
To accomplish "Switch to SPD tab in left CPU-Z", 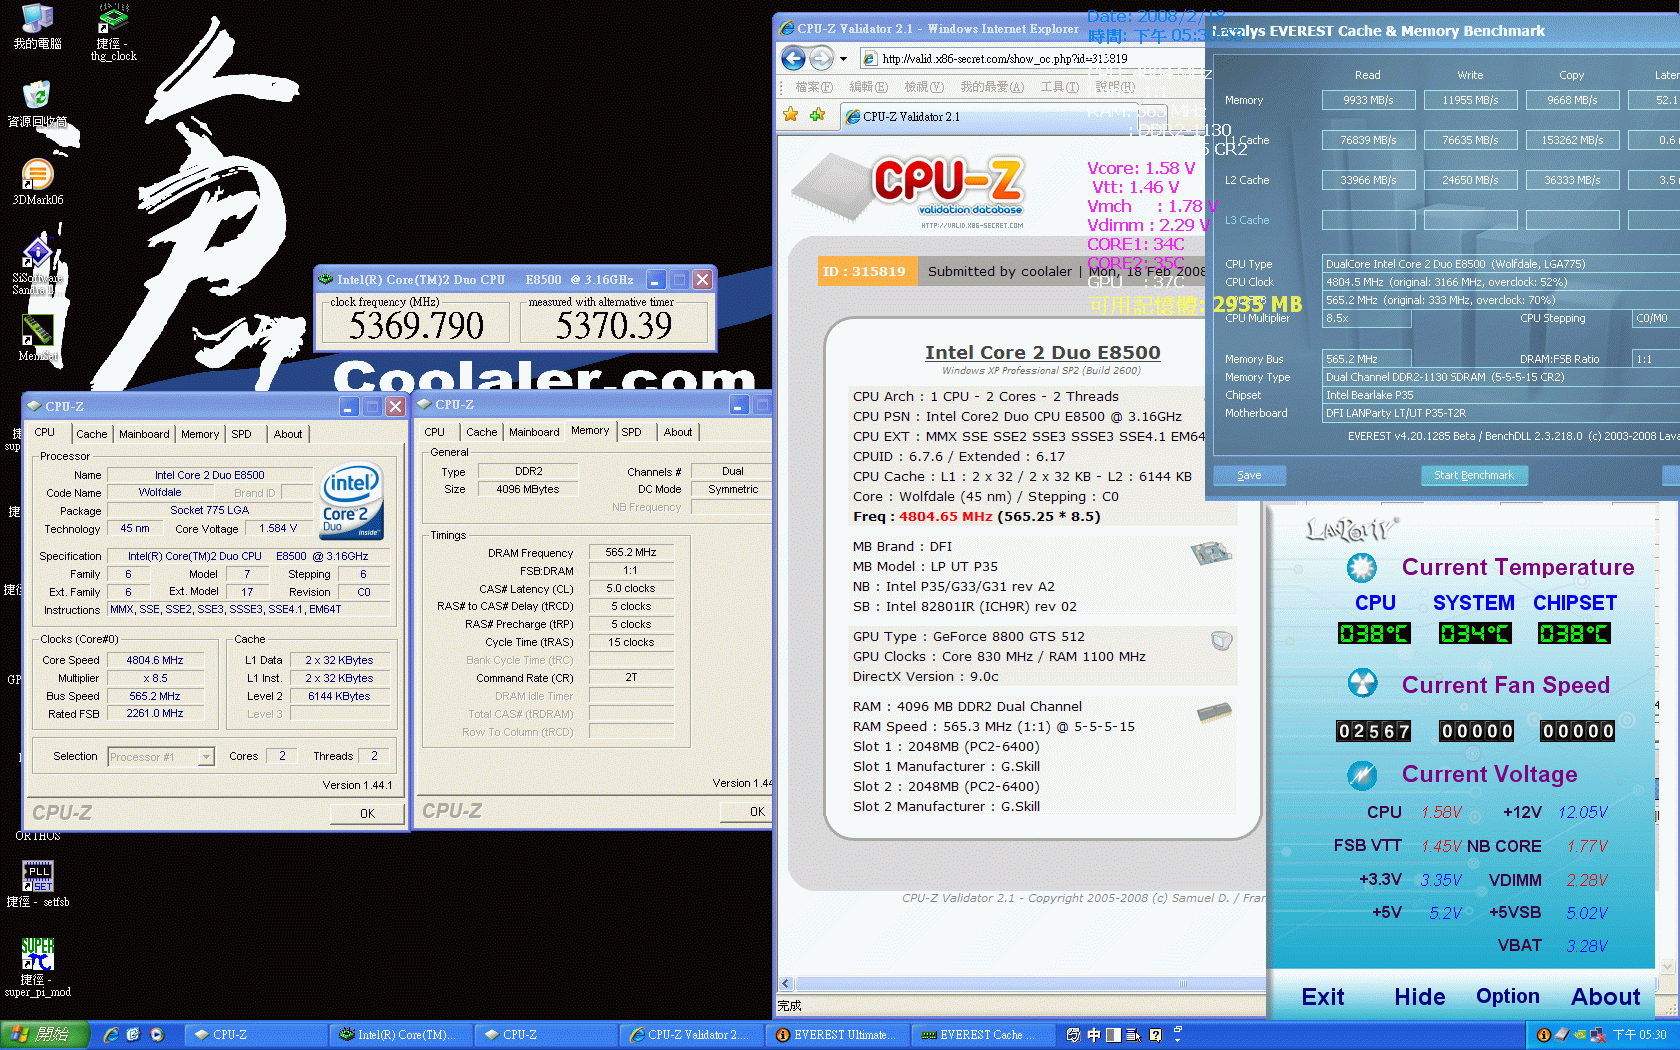I will pyautogui.click(x=242, y=434).
